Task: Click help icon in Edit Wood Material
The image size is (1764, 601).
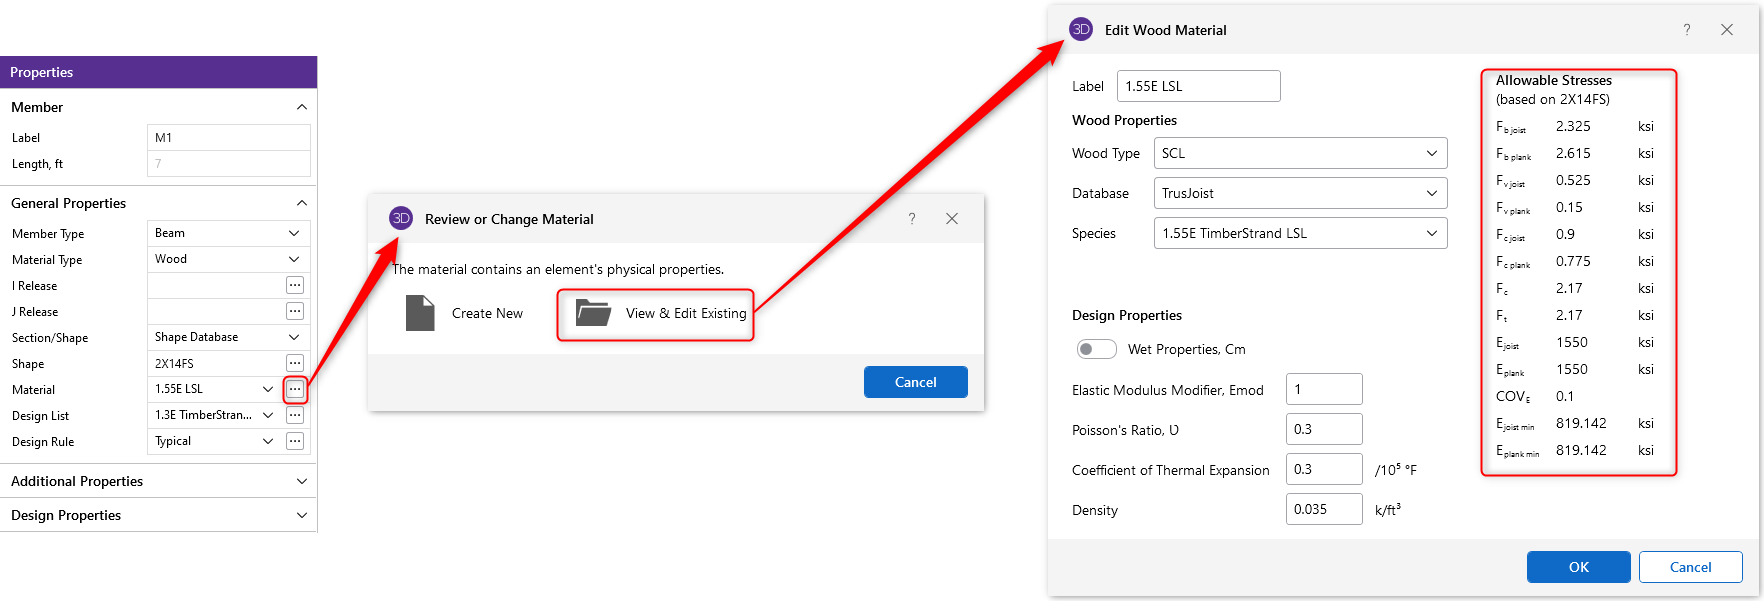Action: coord(1687,30)
